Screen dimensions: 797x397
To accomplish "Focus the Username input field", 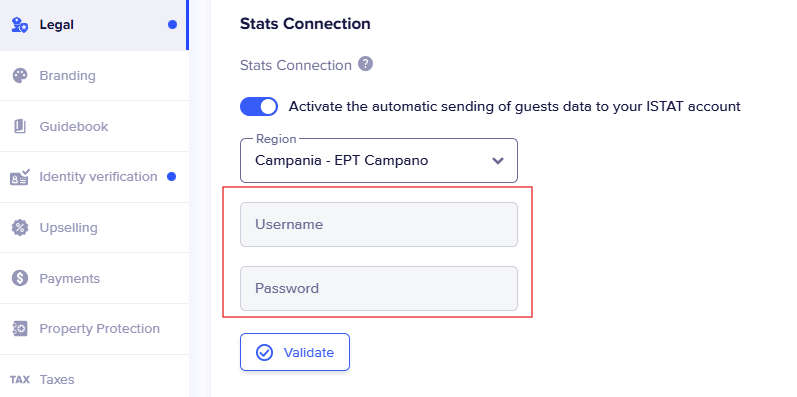I will [379, 225].
